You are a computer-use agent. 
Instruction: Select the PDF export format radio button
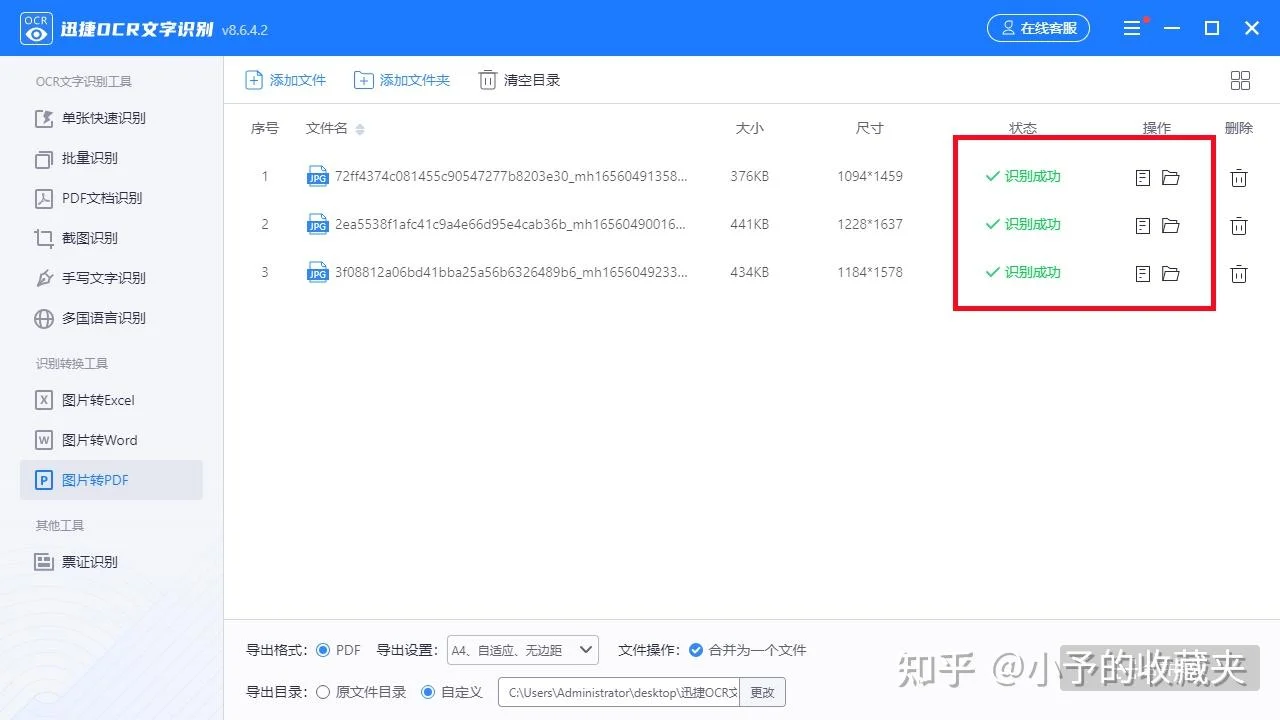click(x=323, y=649)
